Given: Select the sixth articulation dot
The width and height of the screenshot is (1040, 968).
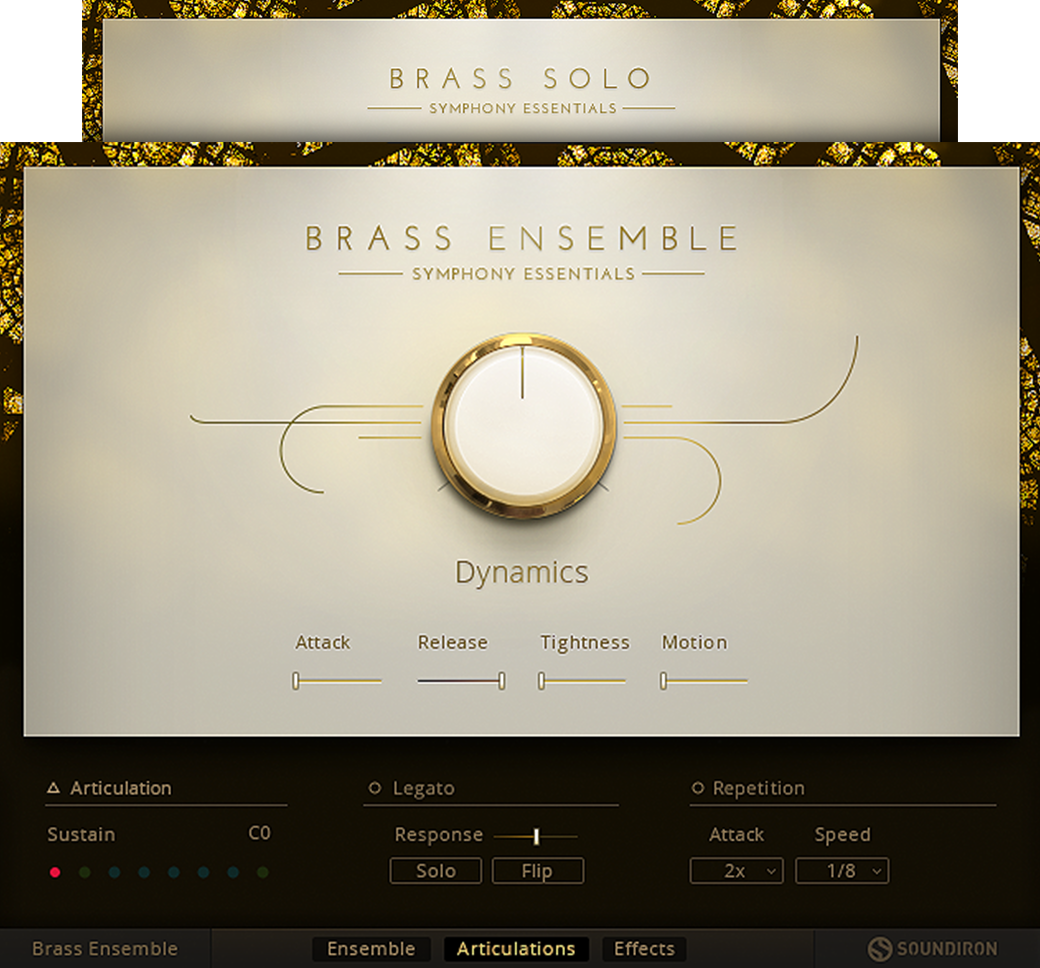Looking at the screenshot, I should coord(204,872).
